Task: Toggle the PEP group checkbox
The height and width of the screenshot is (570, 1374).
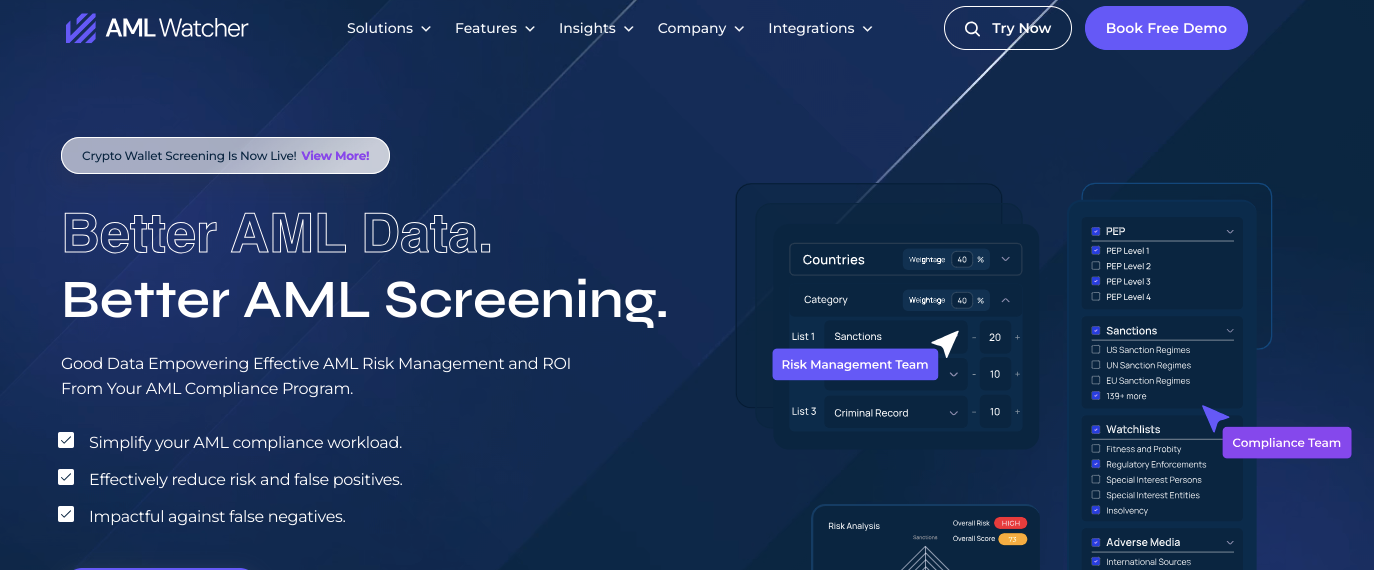Action: pos(1096,232)
